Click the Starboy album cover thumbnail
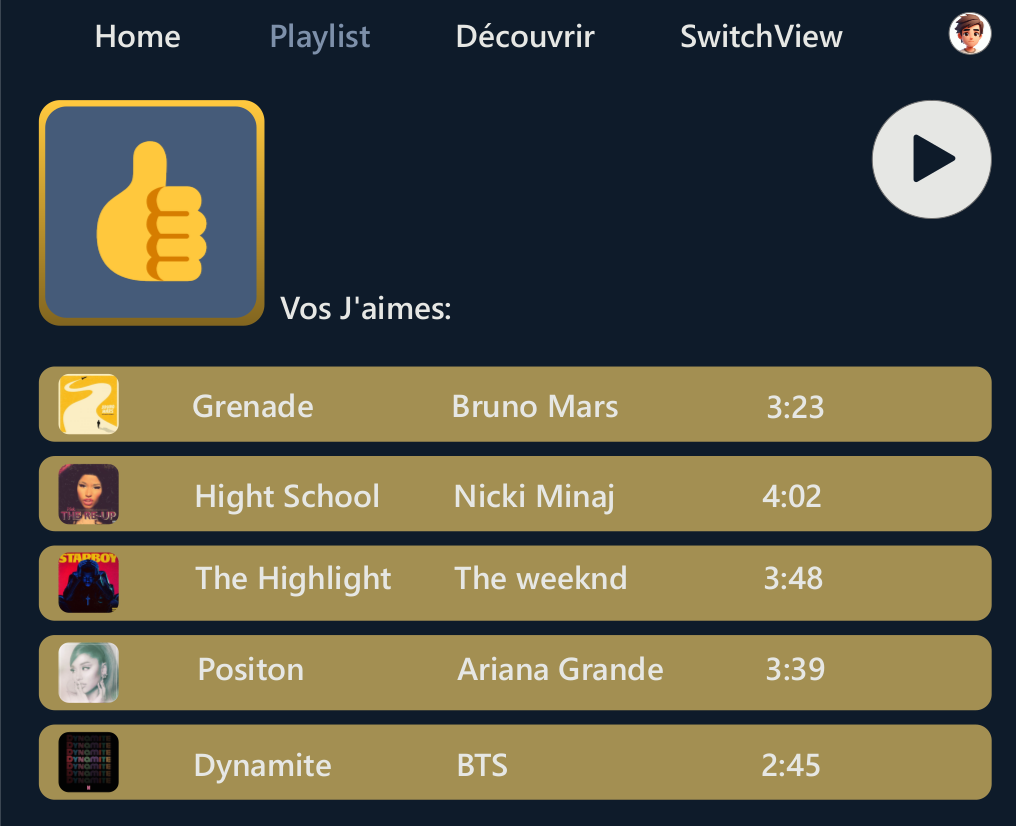 [x=89, y=583]
